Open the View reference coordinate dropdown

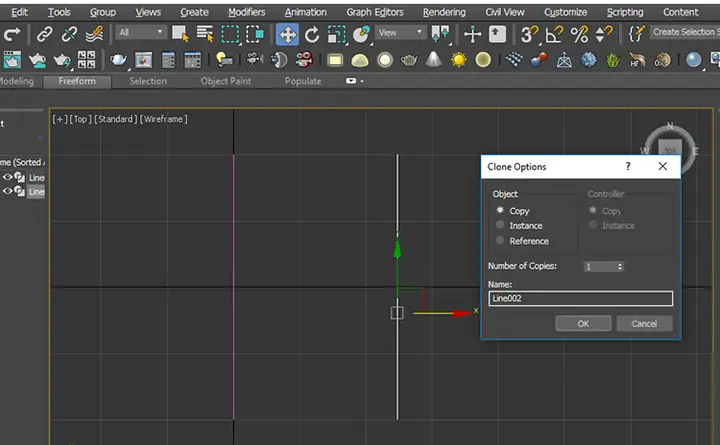tap(400, 33)
